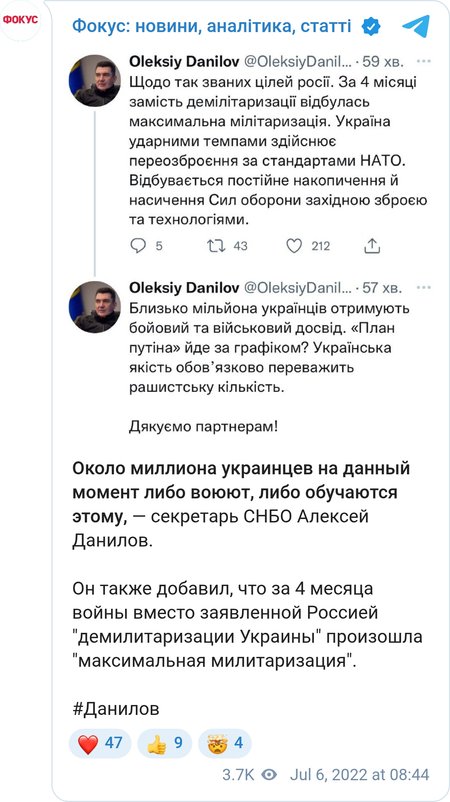Screen dimensions: 450x802
Task: Click the retweet icon showing 43
Action: point(216,246)
